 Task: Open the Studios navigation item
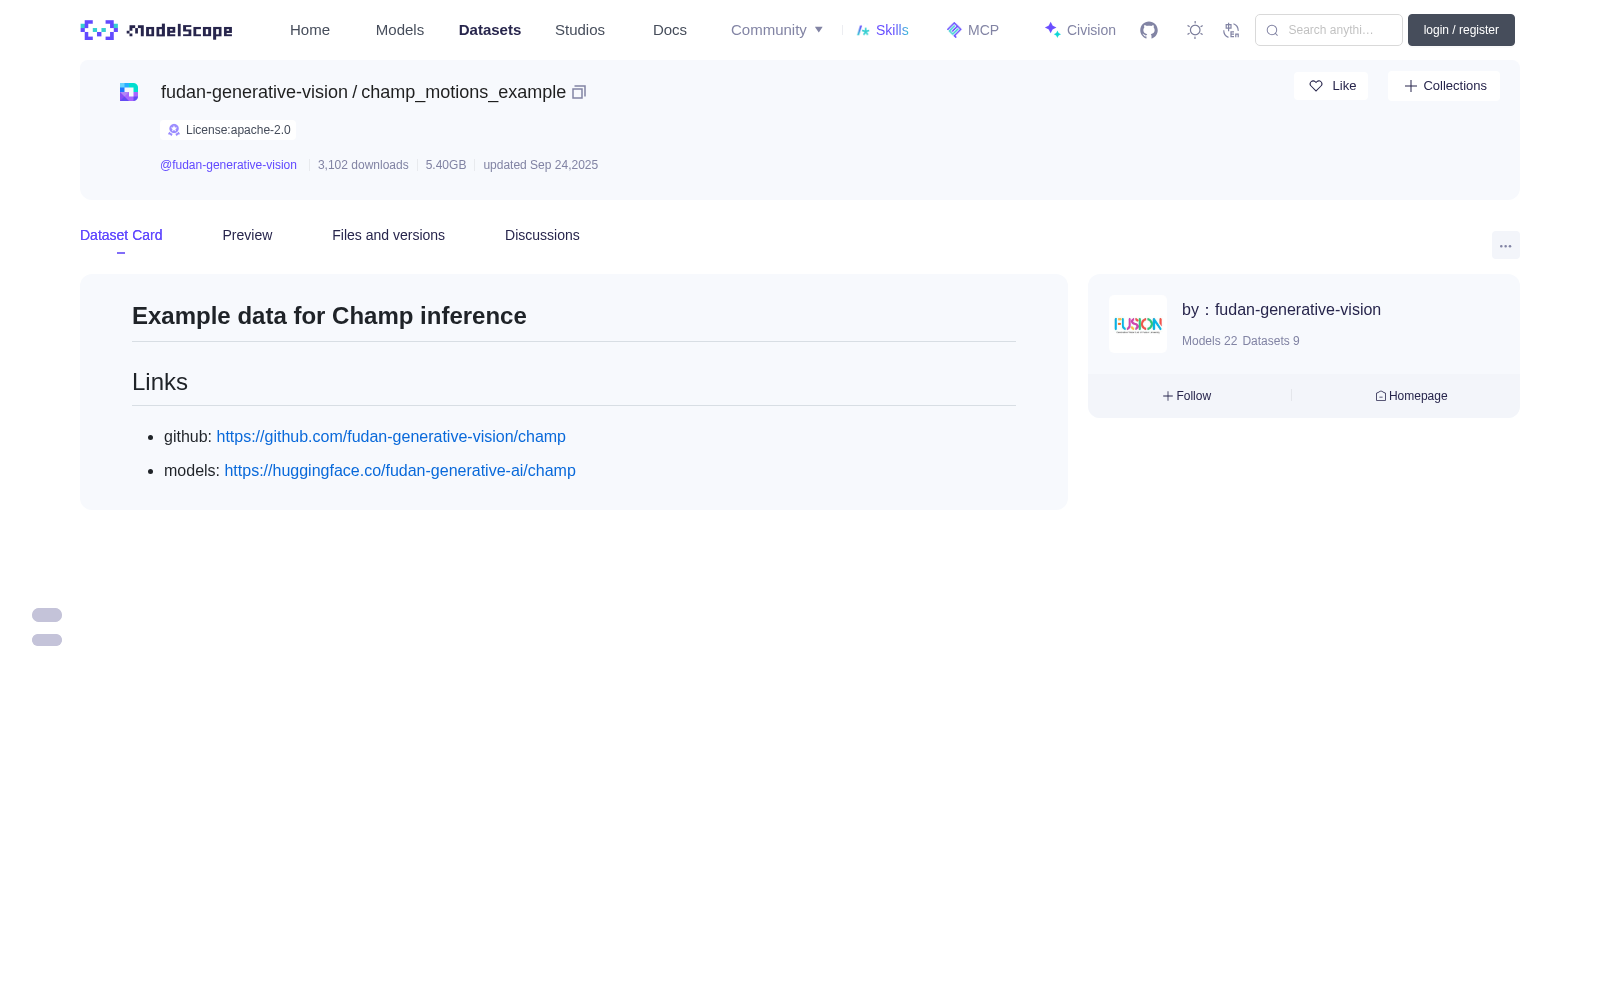(580, 30)
